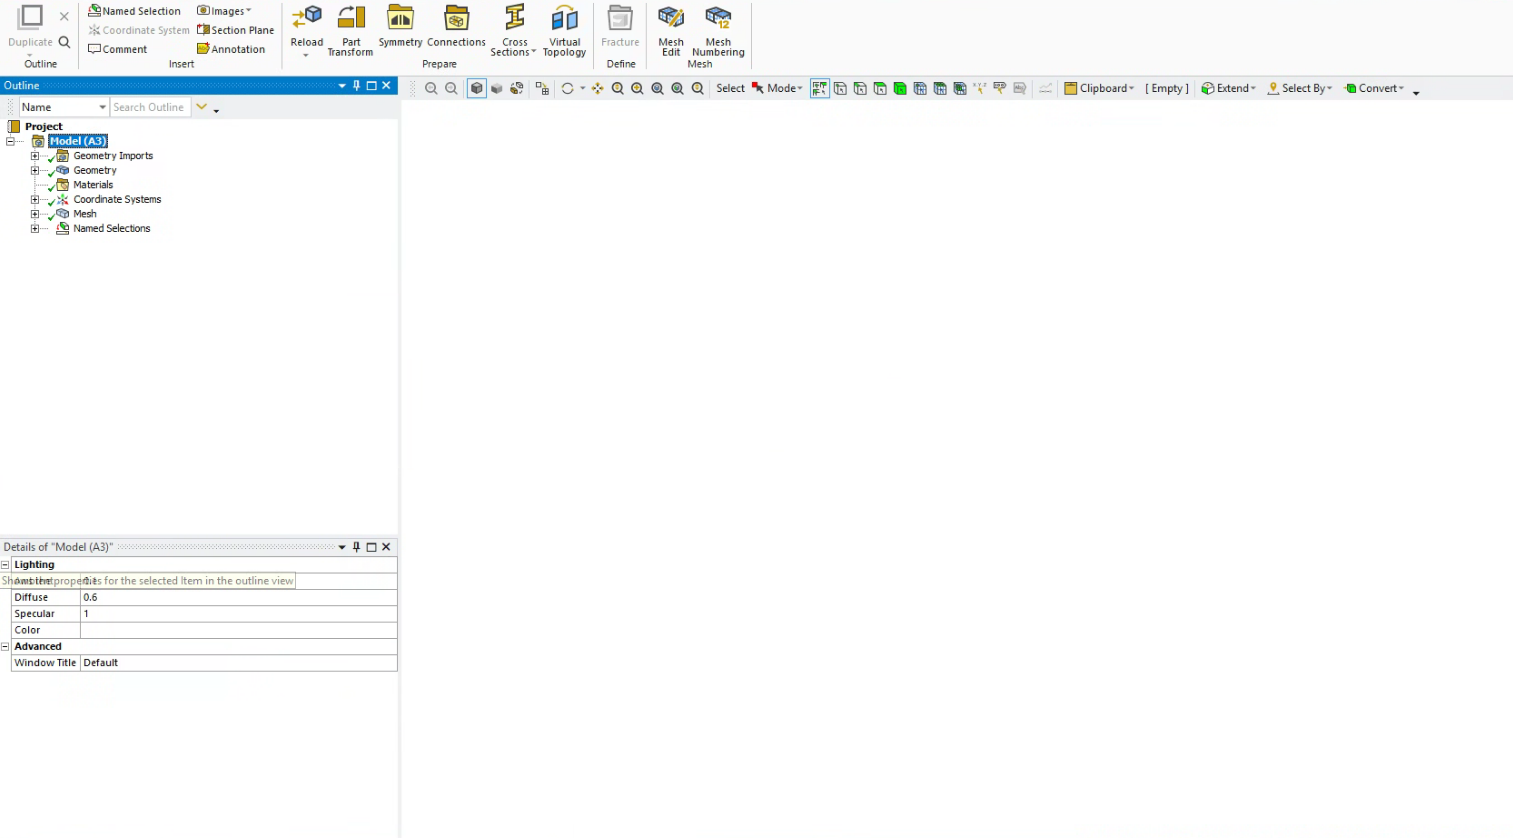Enable the Body selection filter
This screenshot has height=838, width=1513.
pos(900,88)
